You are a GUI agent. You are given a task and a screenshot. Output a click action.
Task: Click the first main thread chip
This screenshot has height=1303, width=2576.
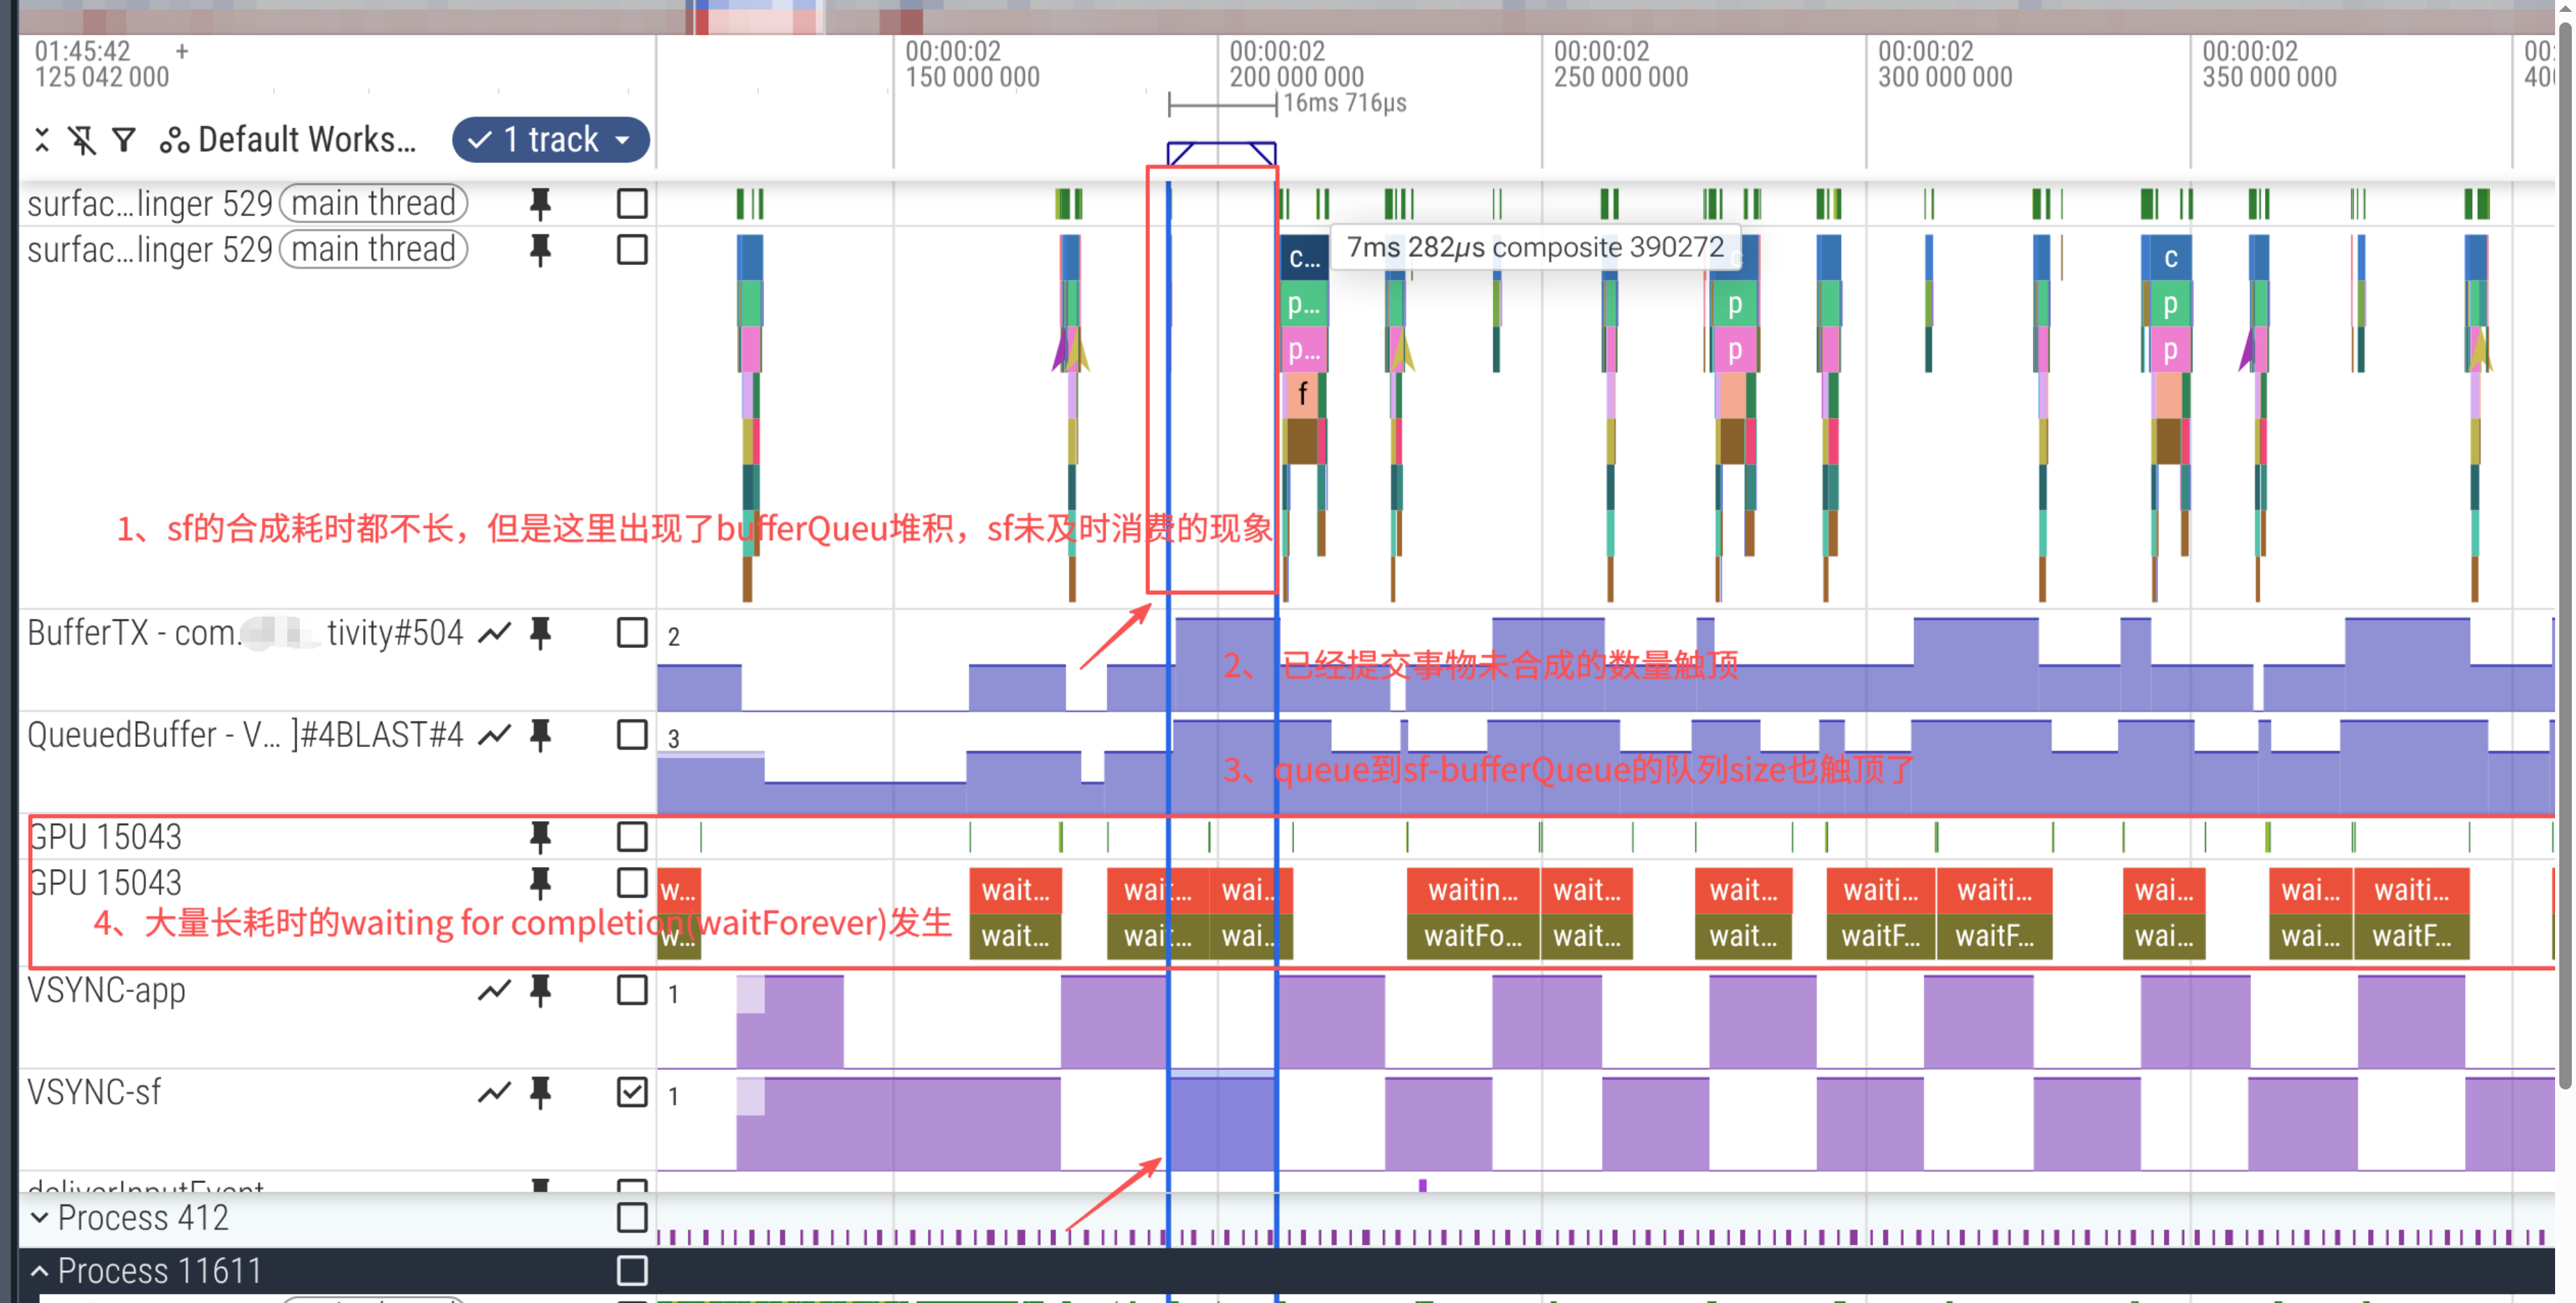[373, 204]
